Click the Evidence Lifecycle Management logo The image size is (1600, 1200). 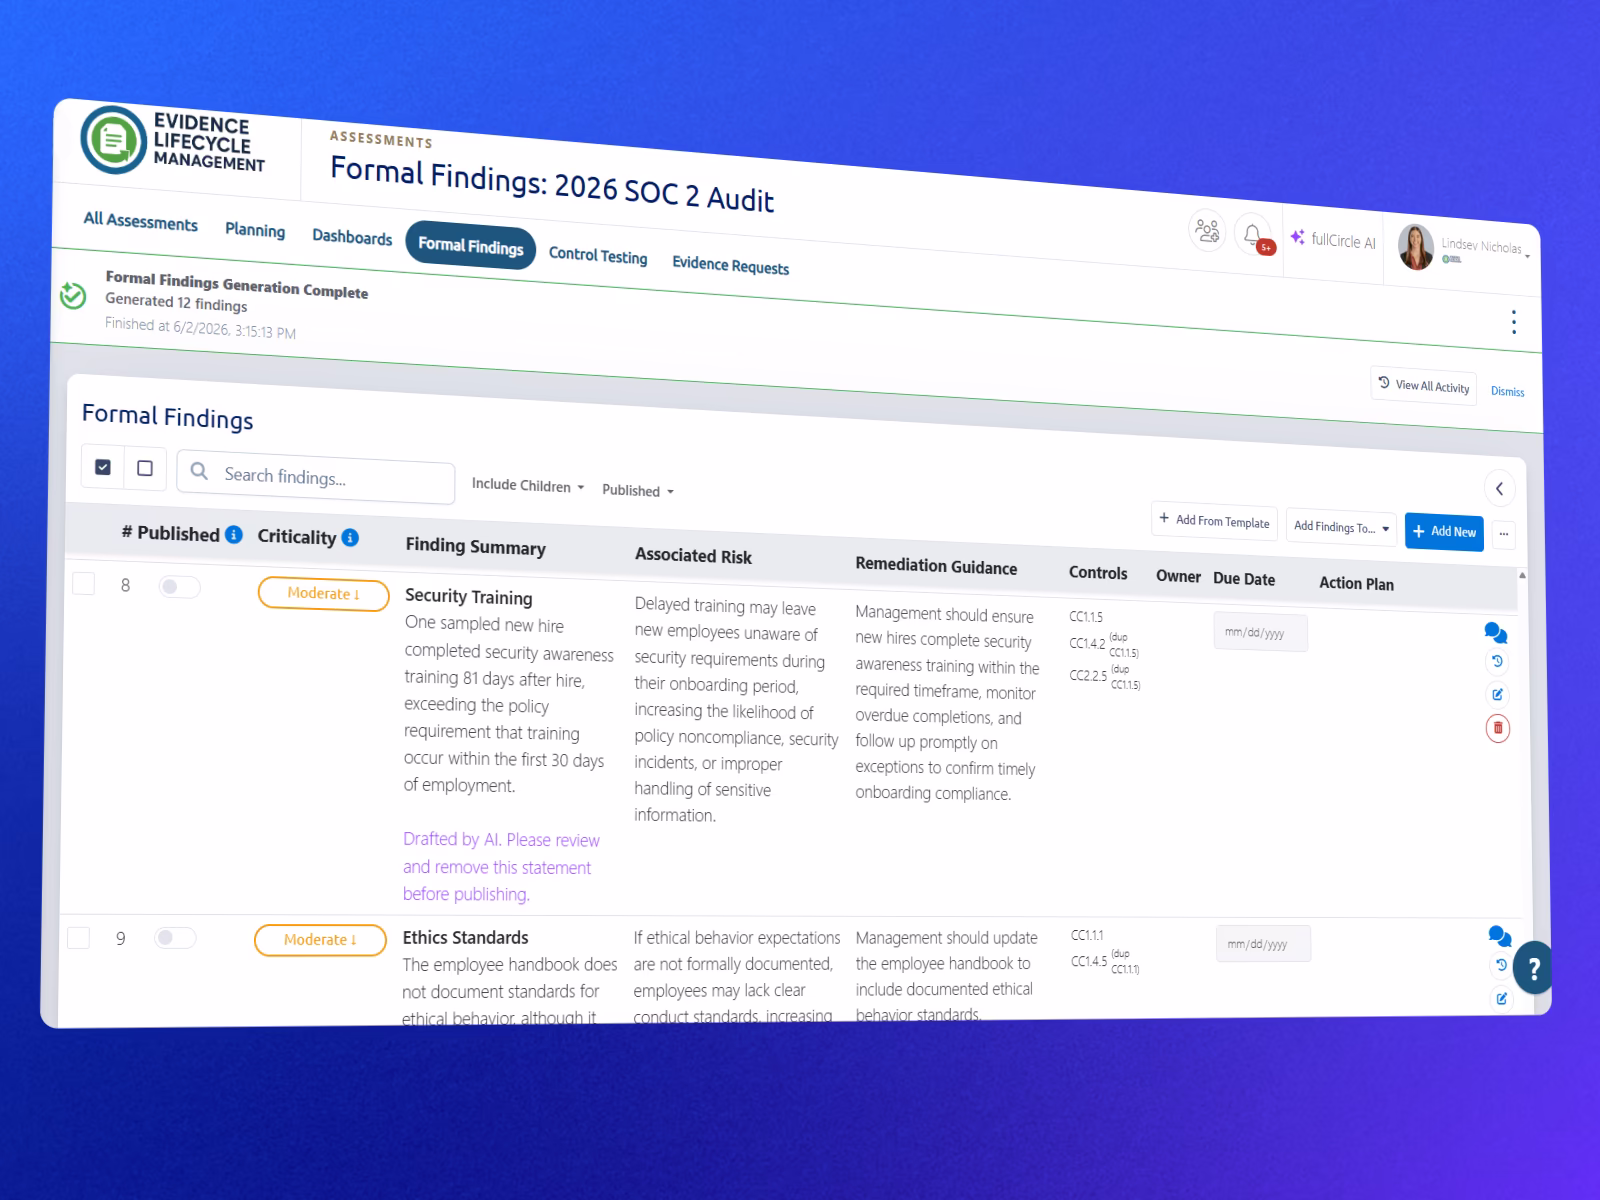174,142
